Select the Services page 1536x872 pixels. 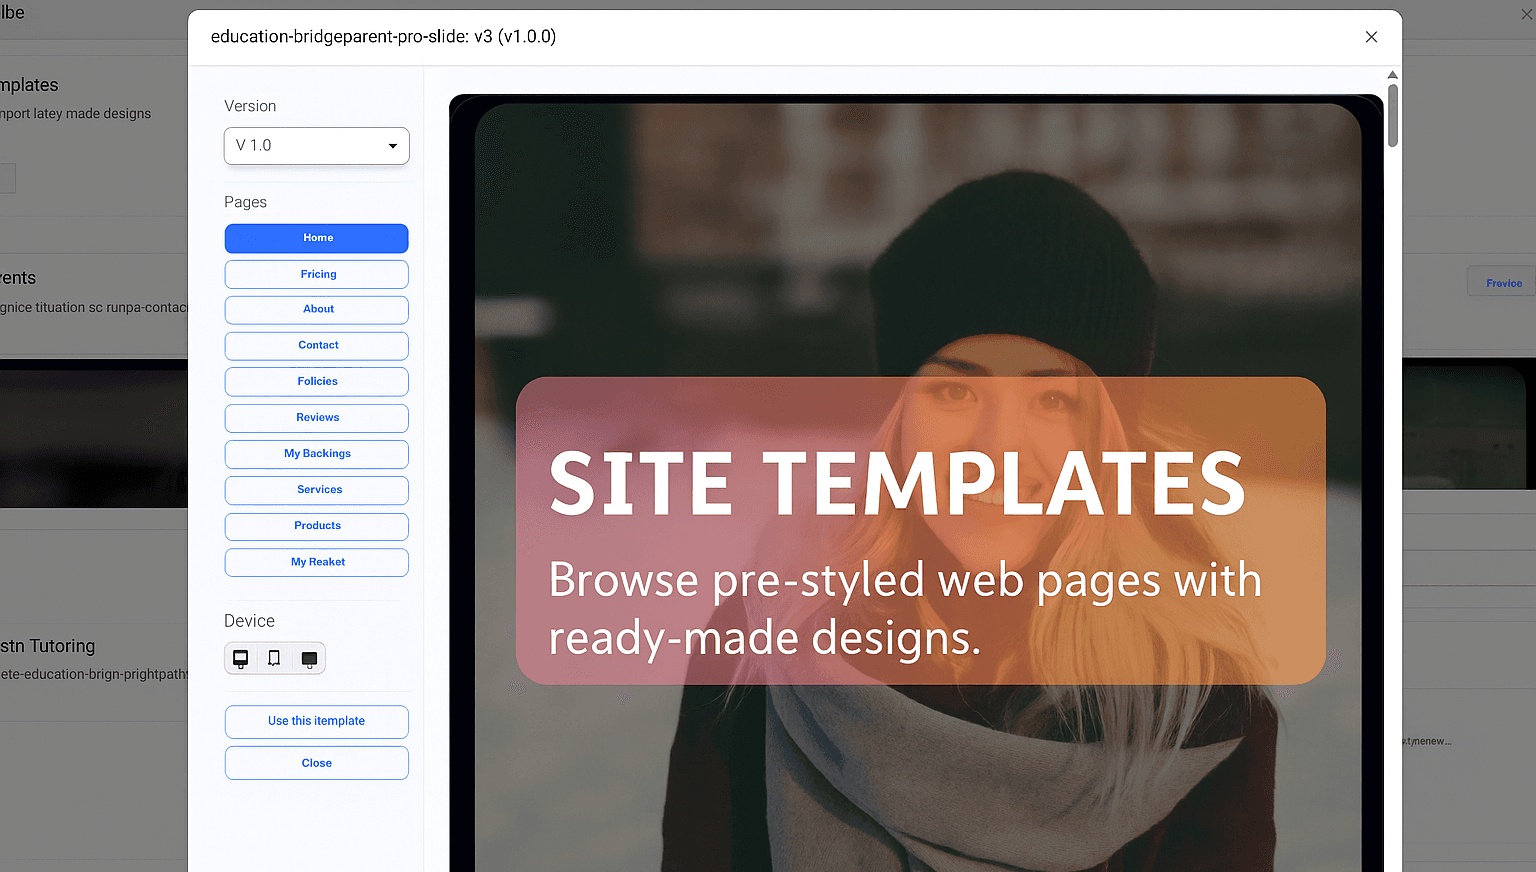(x=317, y=490)
